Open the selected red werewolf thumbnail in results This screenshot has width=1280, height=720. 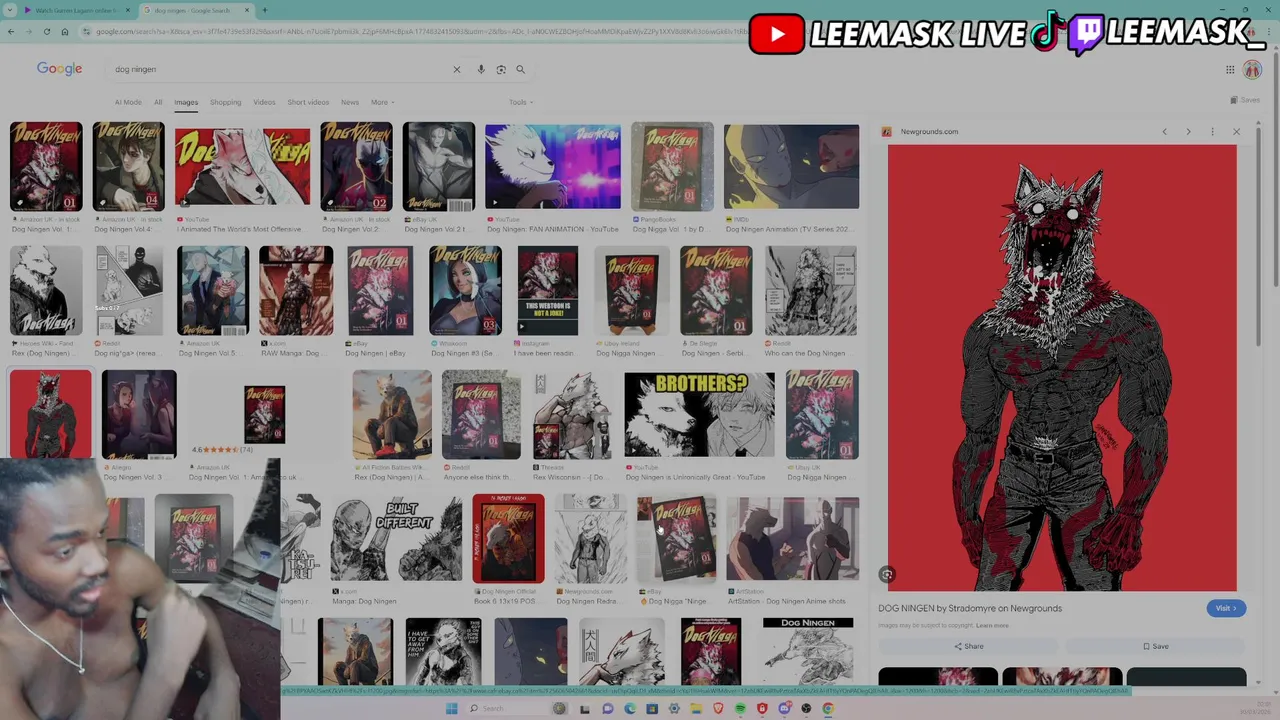(x=50, y=414)
